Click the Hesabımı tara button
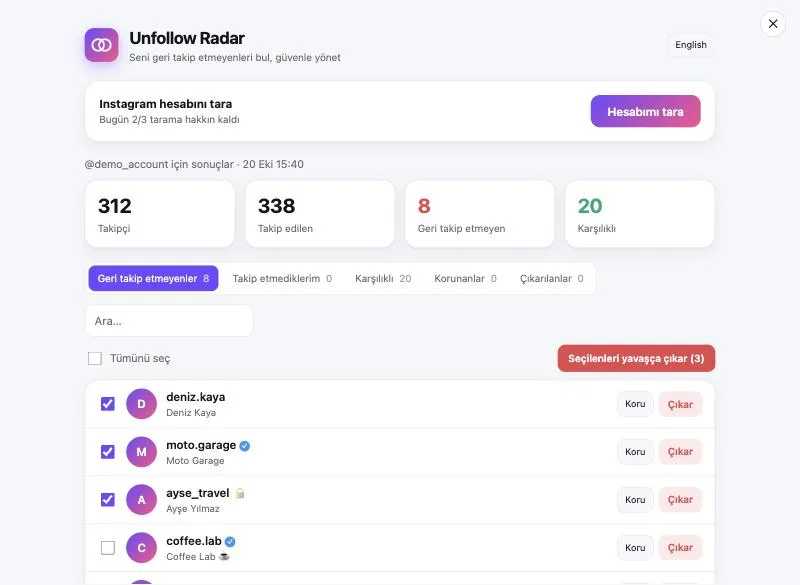800x585 pixels. (645, 111)
